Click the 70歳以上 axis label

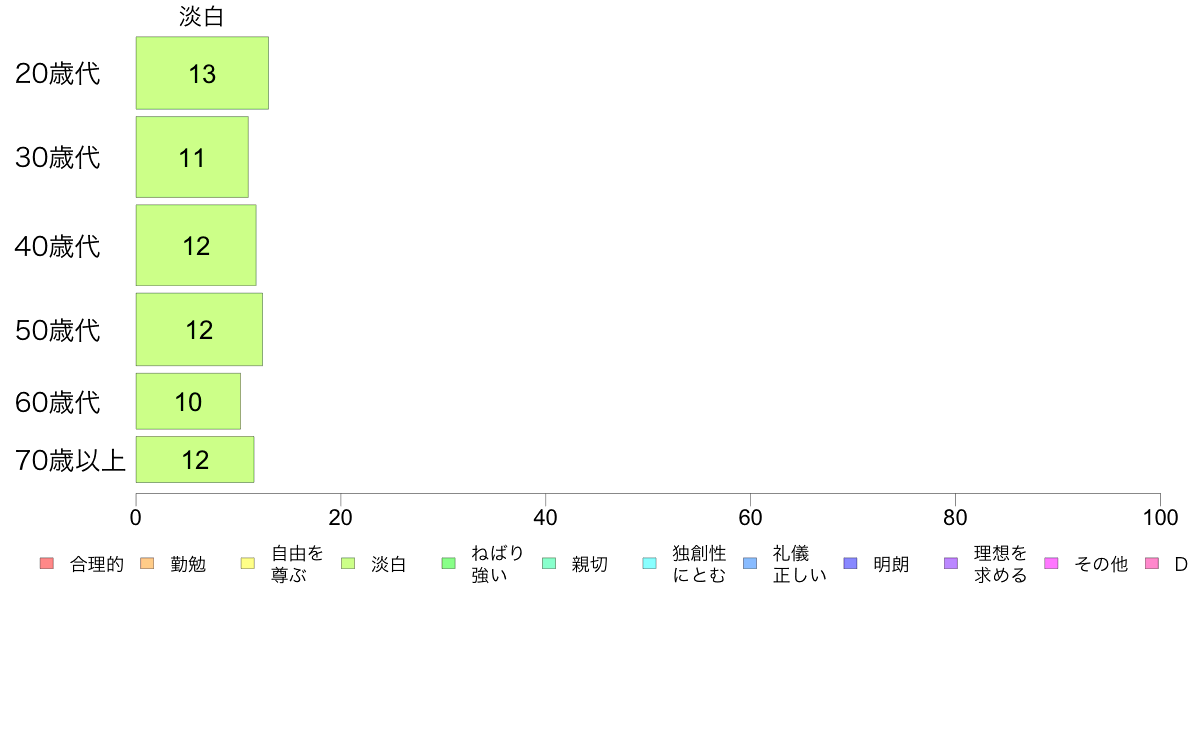coord(70,460)
